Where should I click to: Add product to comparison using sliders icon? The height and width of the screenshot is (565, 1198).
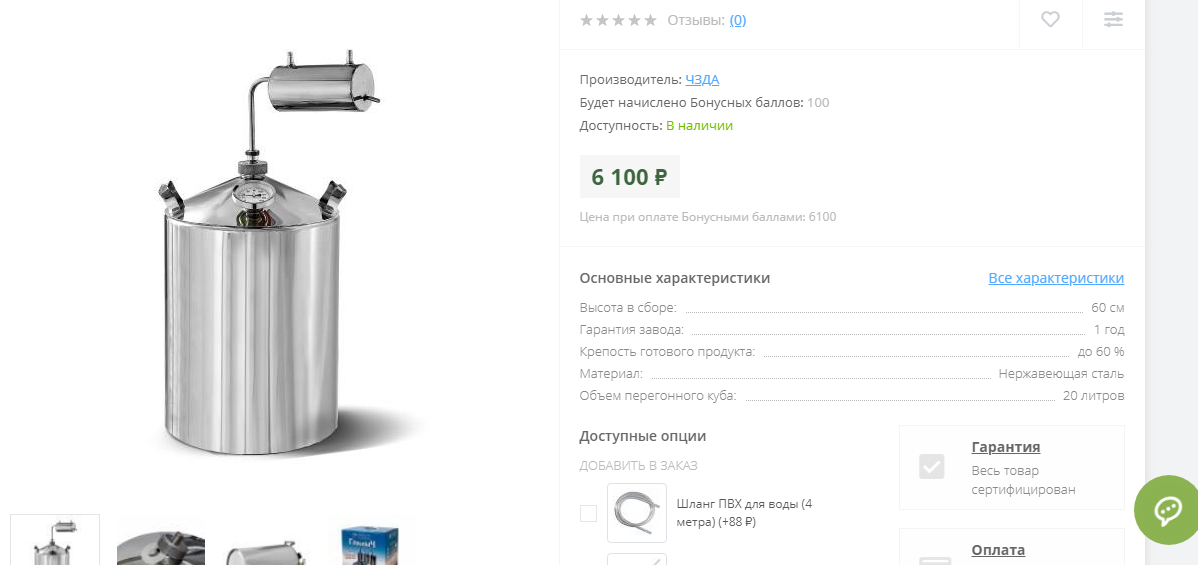1113,20
